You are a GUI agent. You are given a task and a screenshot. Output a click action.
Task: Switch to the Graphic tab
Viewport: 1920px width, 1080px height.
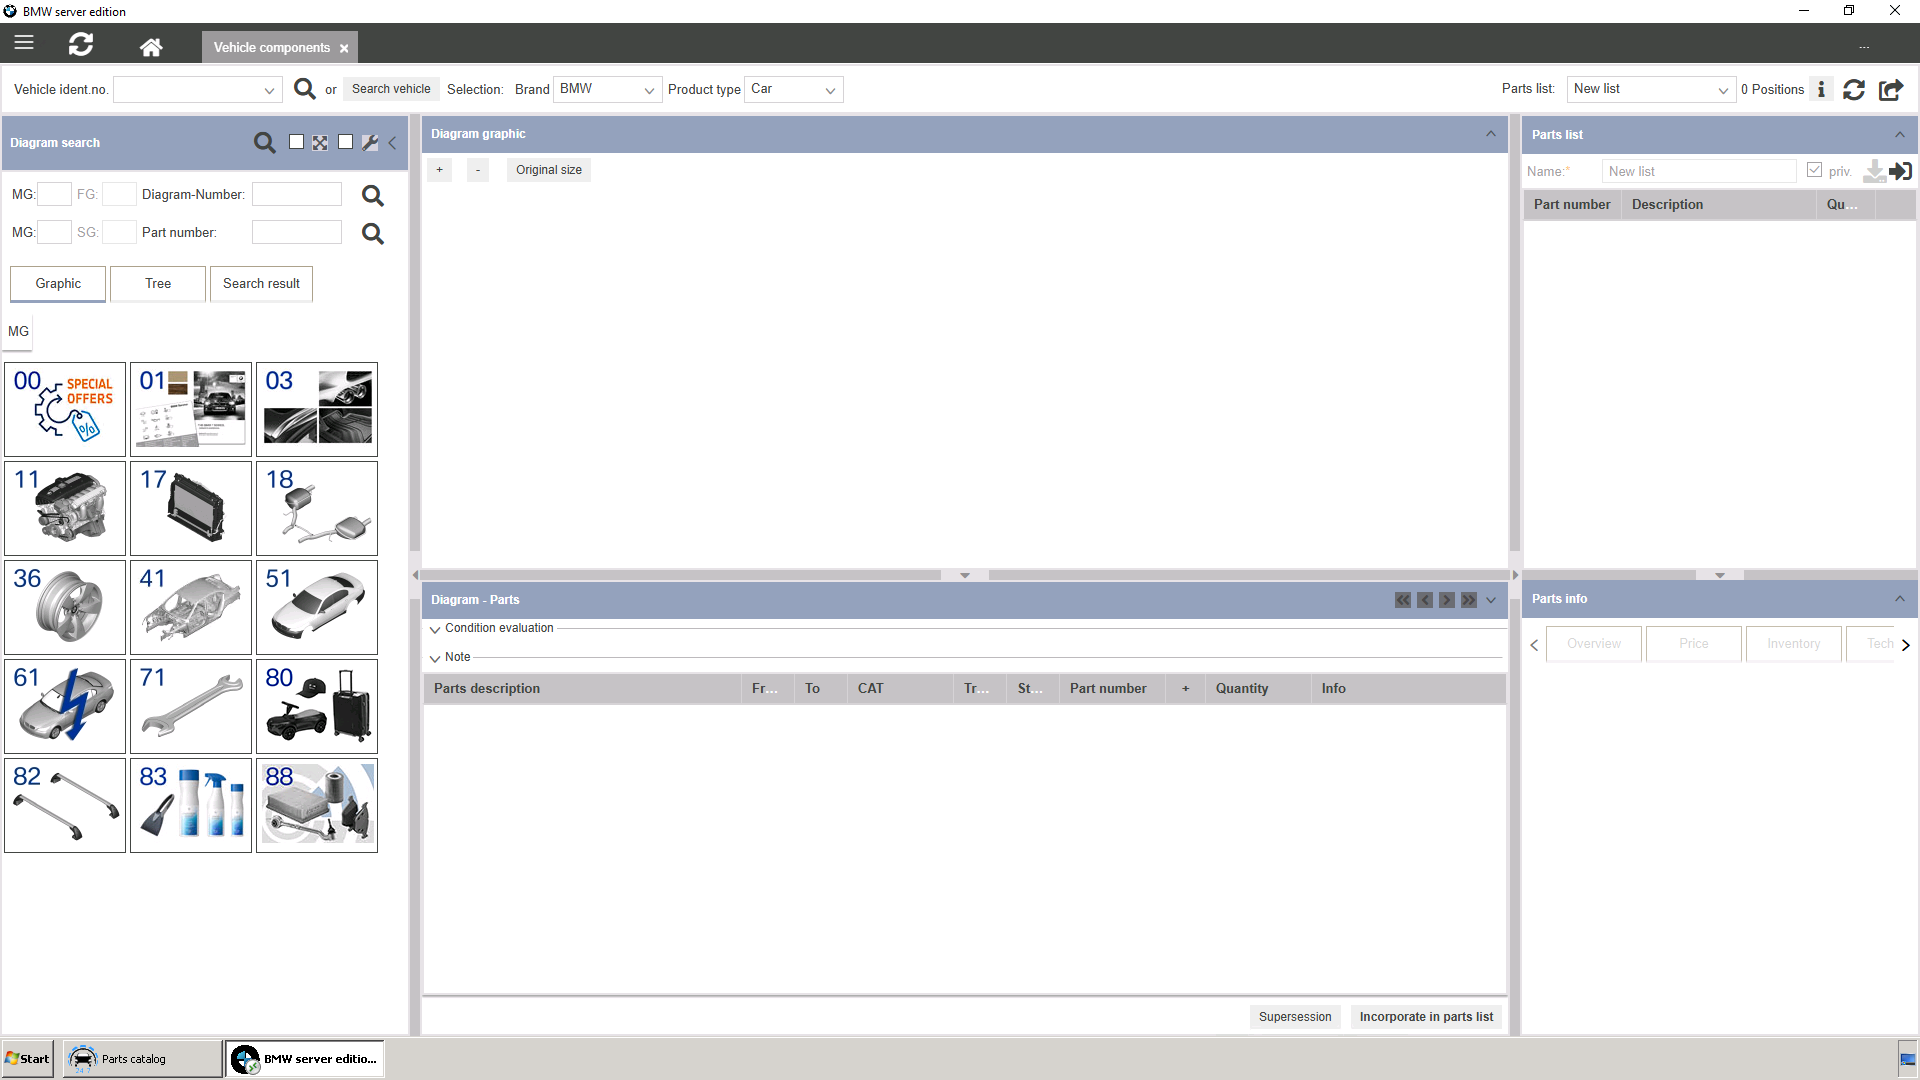[58, 284]
